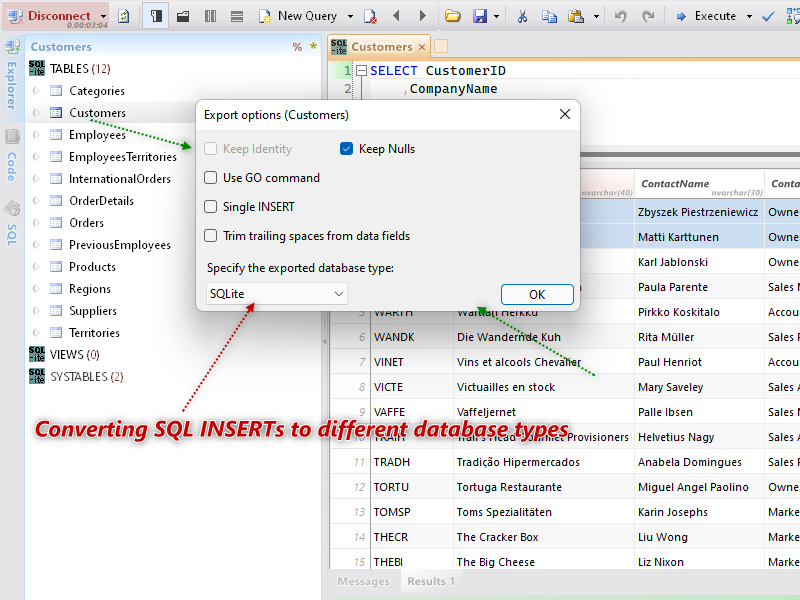Screen dimensions: 800x600
Task: Click the open file folder icon
Action: point(452,16)
